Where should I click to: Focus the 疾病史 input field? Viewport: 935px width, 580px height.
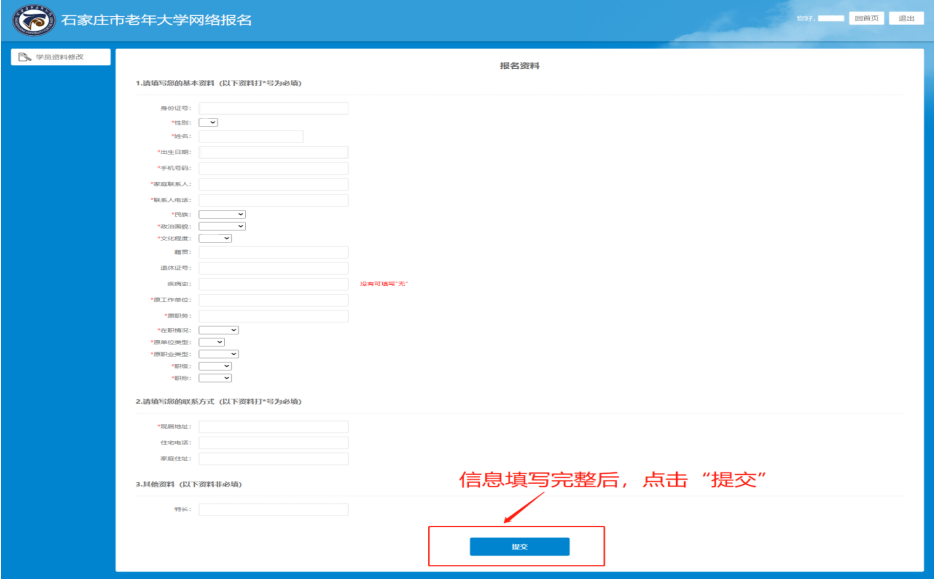click(x=273, y=284)
